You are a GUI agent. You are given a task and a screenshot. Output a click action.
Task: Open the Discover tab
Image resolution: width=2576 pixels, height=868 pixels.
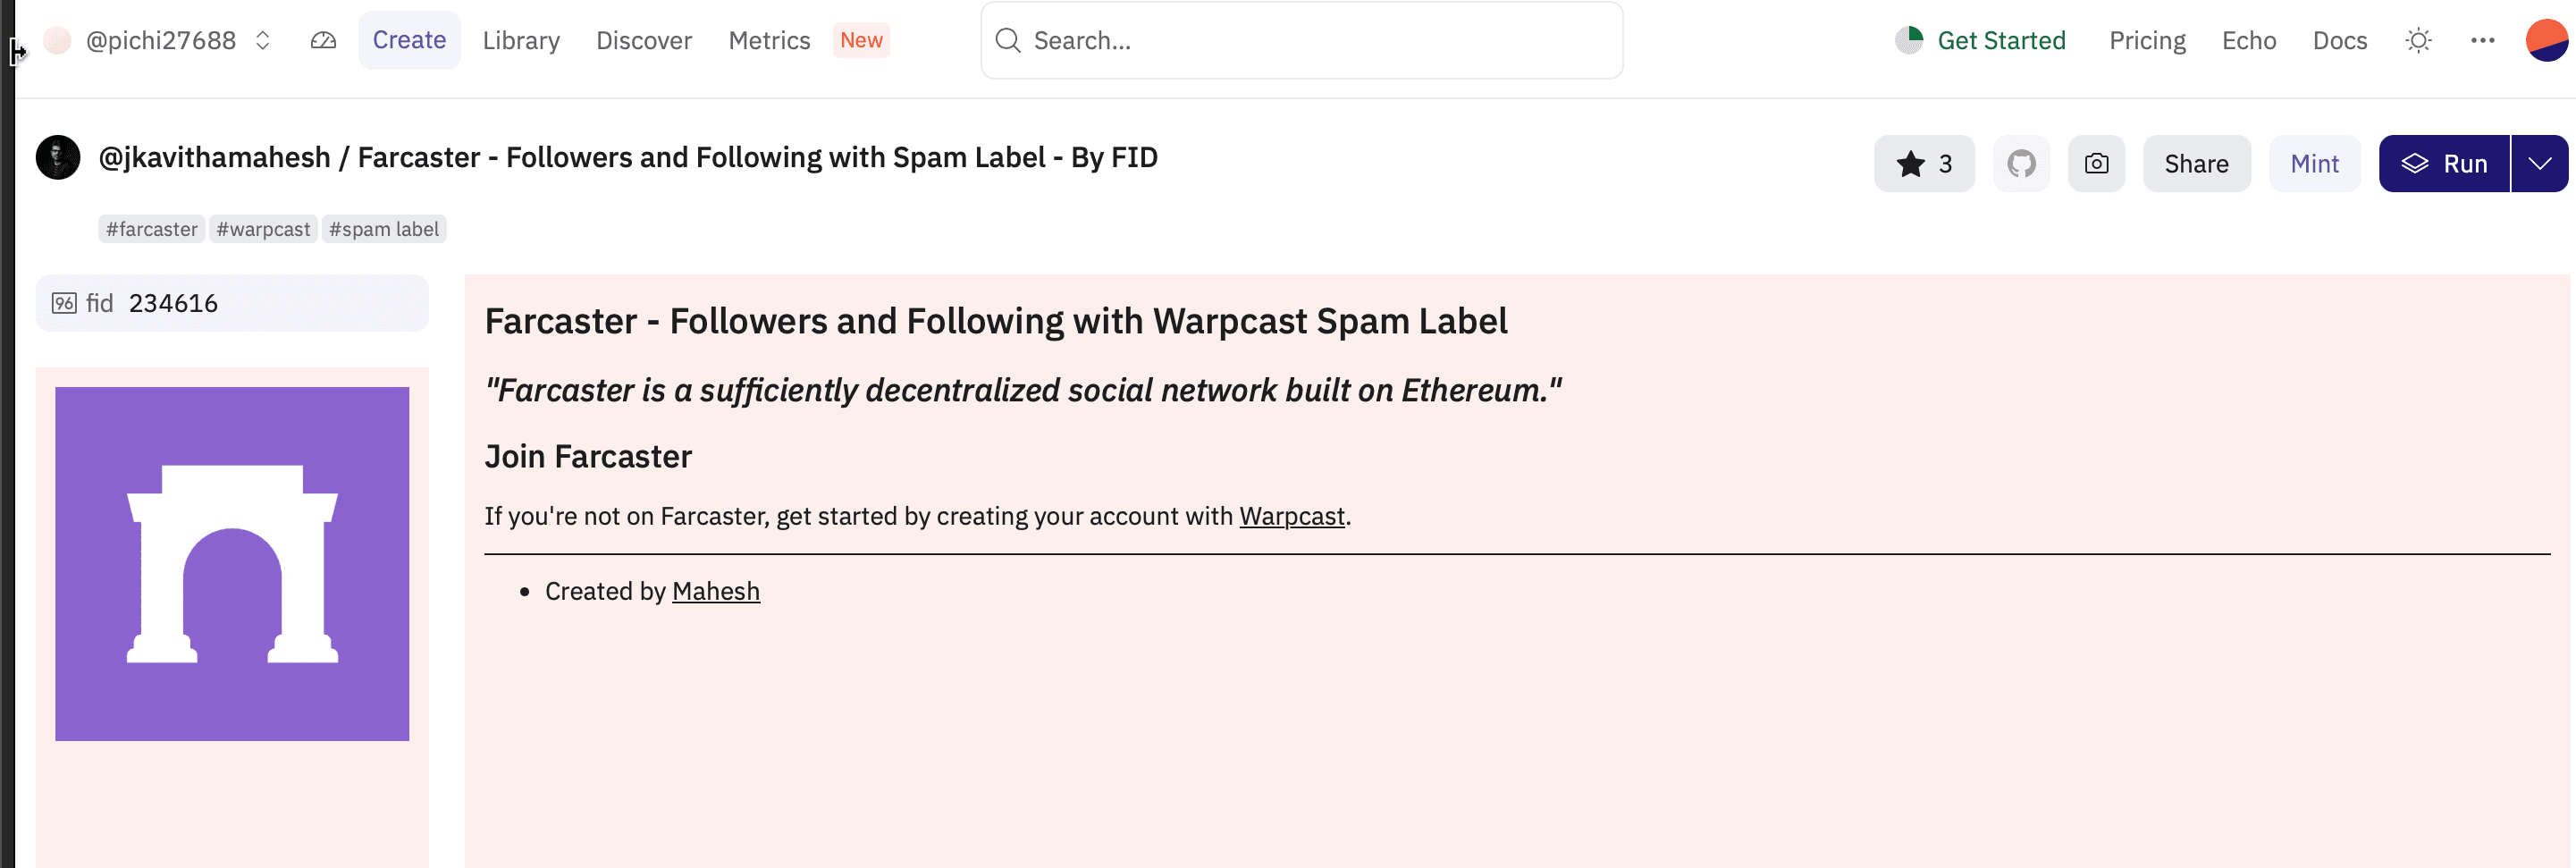click(x=644, y=40)
